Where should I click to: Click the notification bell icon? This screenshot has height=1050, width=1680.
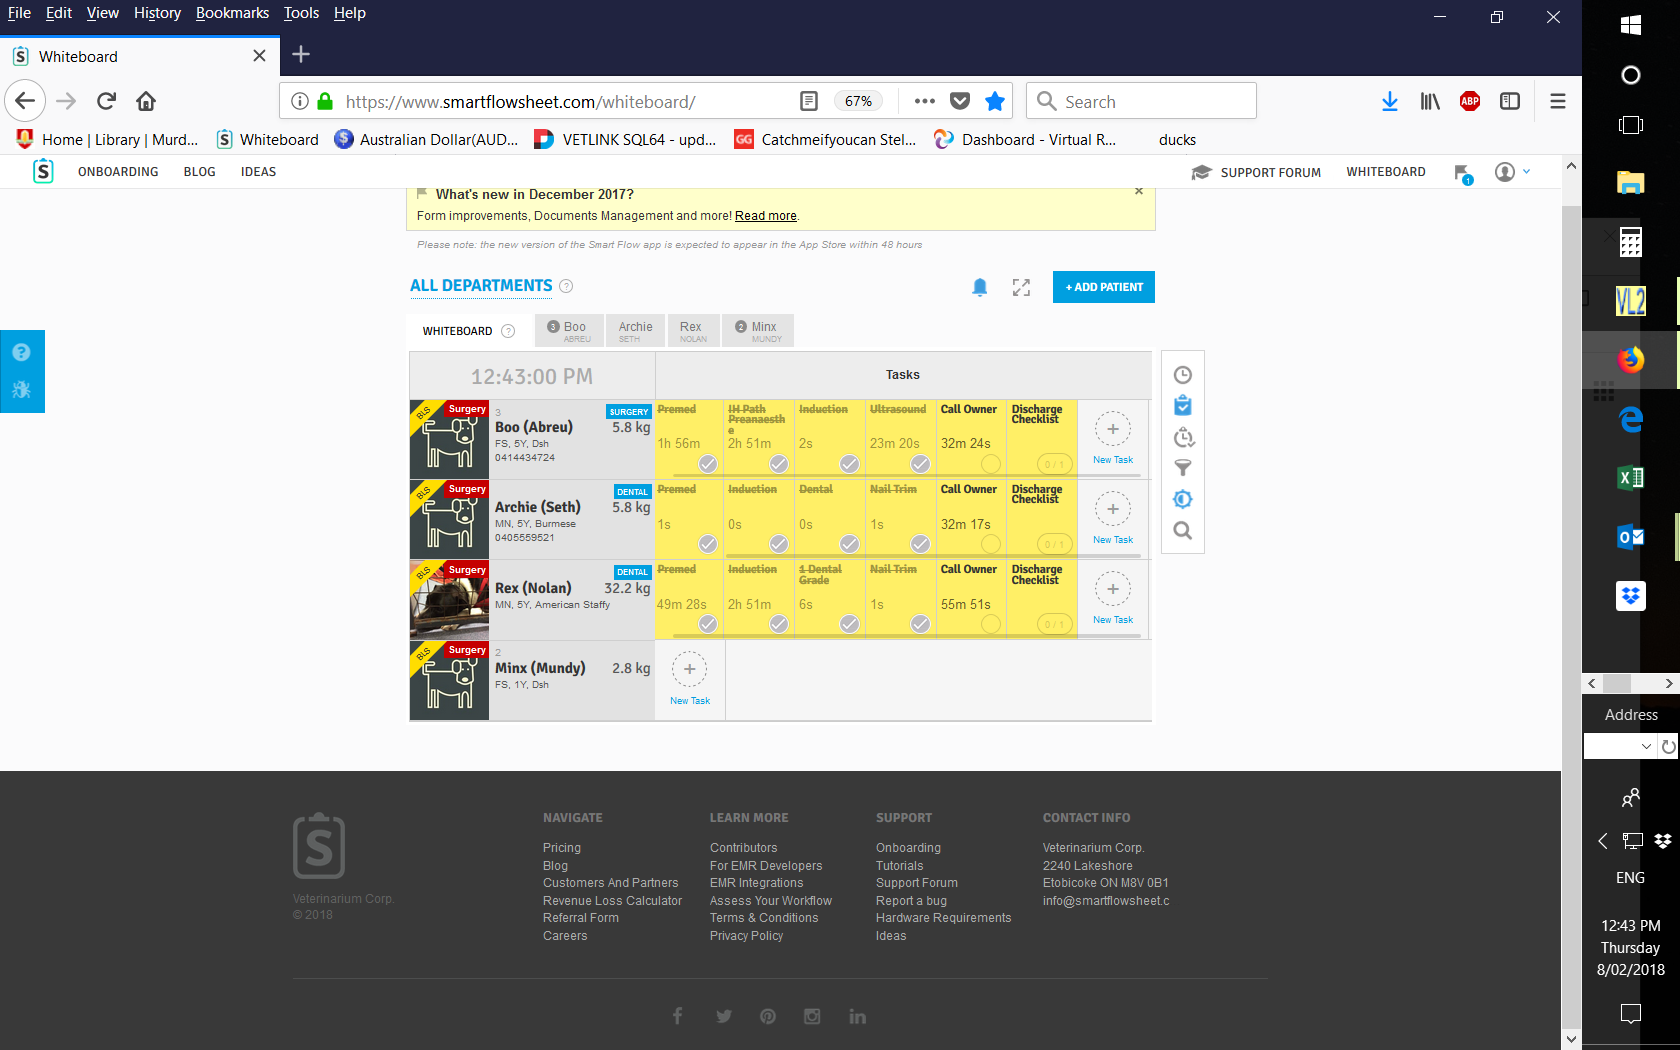(x=980, y=288)
